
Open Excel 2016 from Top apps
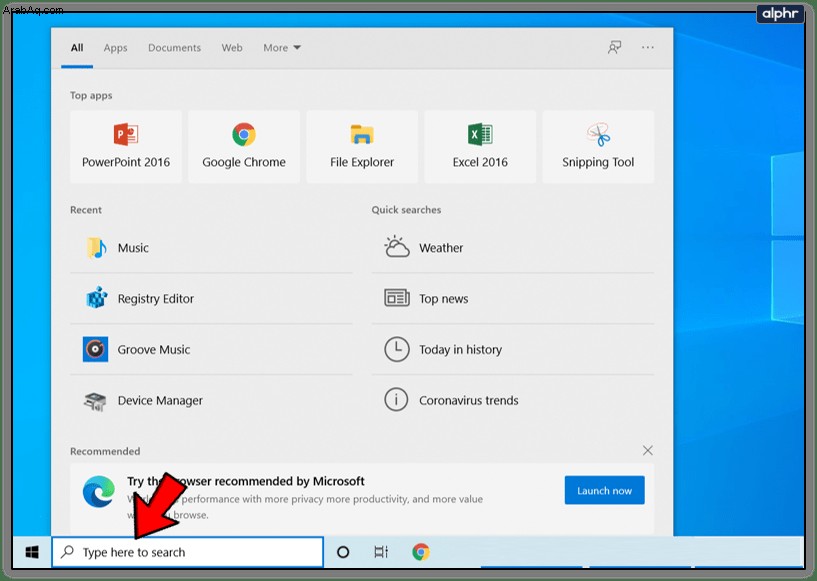480,146
